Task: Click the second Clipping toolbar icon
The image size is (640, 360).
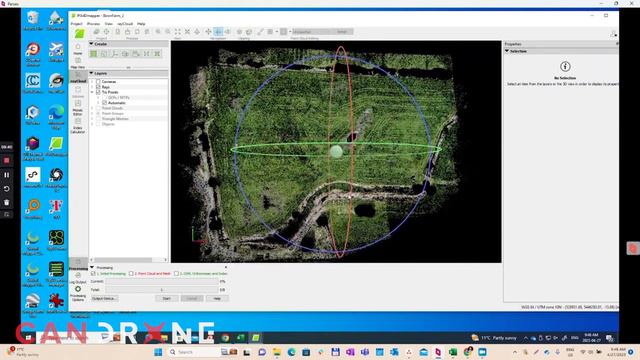Action: pos(249,32)
